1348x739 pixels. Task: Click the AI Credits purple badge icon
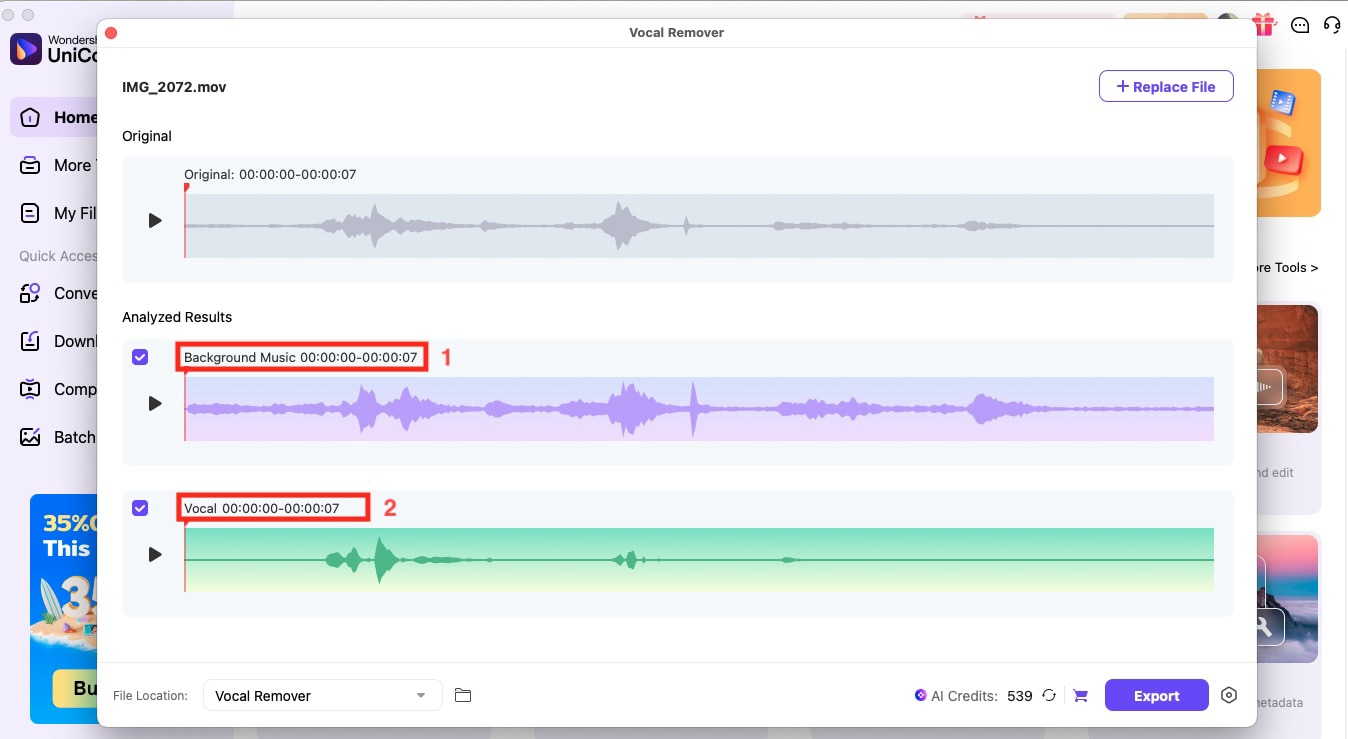pos(920,696)
